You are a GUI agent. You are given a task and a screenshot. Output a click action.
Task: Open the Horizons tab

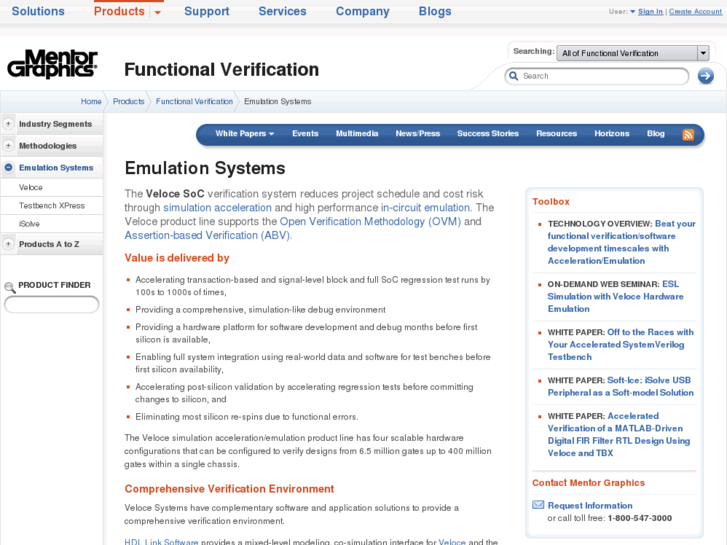coord(612,134)
